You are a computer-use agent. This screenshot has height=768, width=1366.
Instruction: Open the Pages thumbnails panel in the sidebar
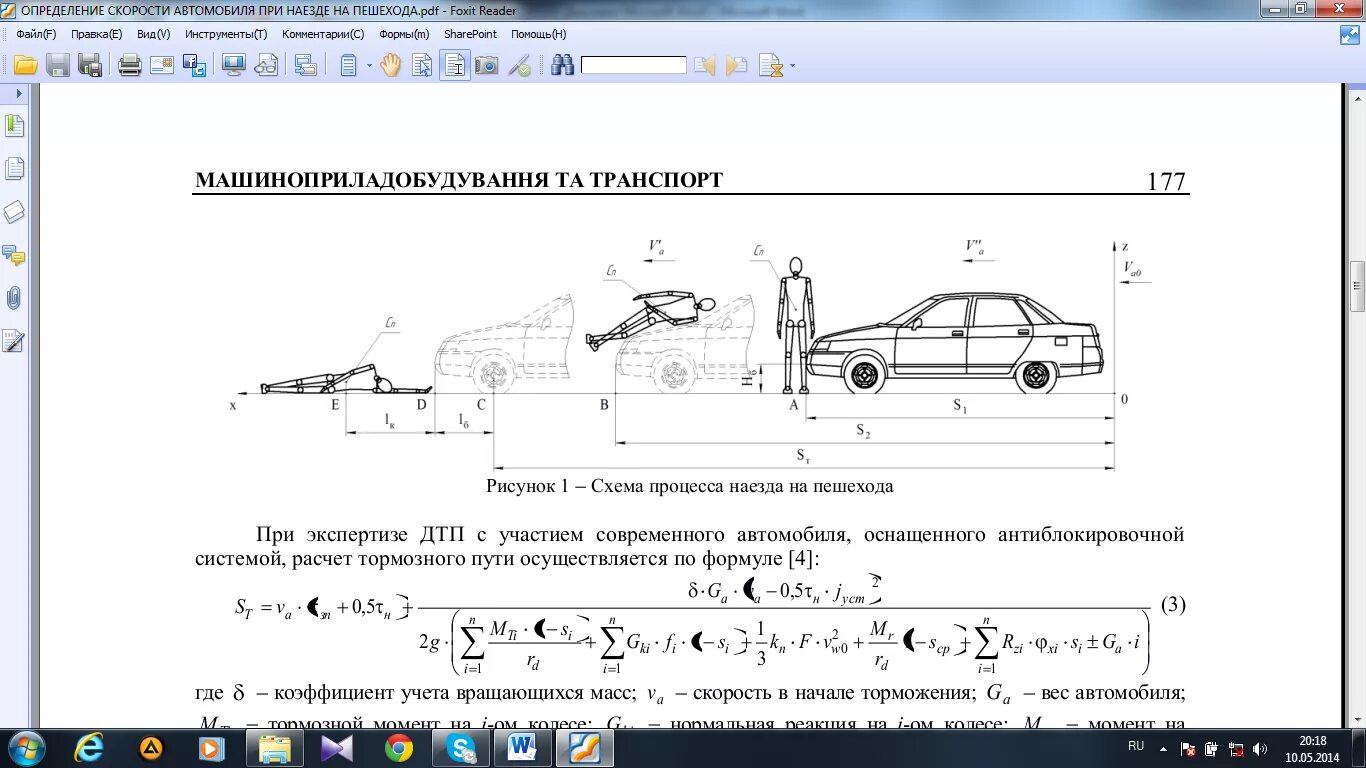[15, 169]
